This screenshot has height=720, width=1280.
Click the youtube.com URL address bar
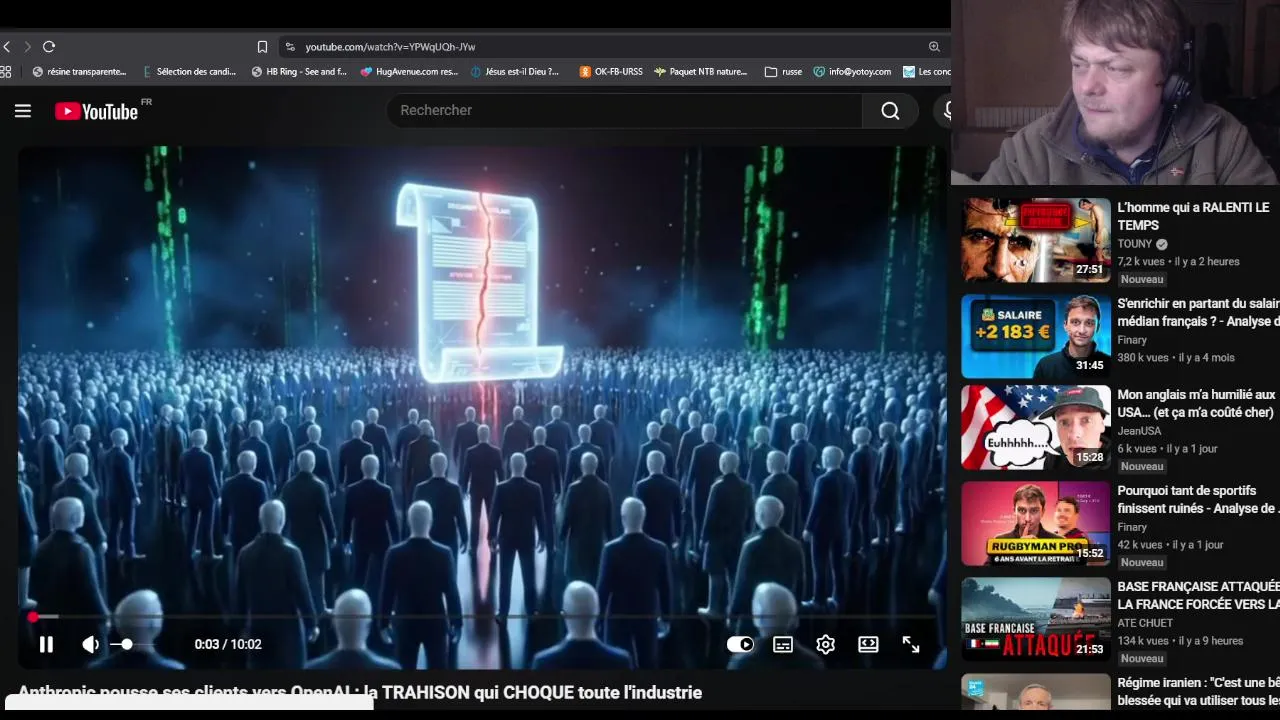pos(390,47)
